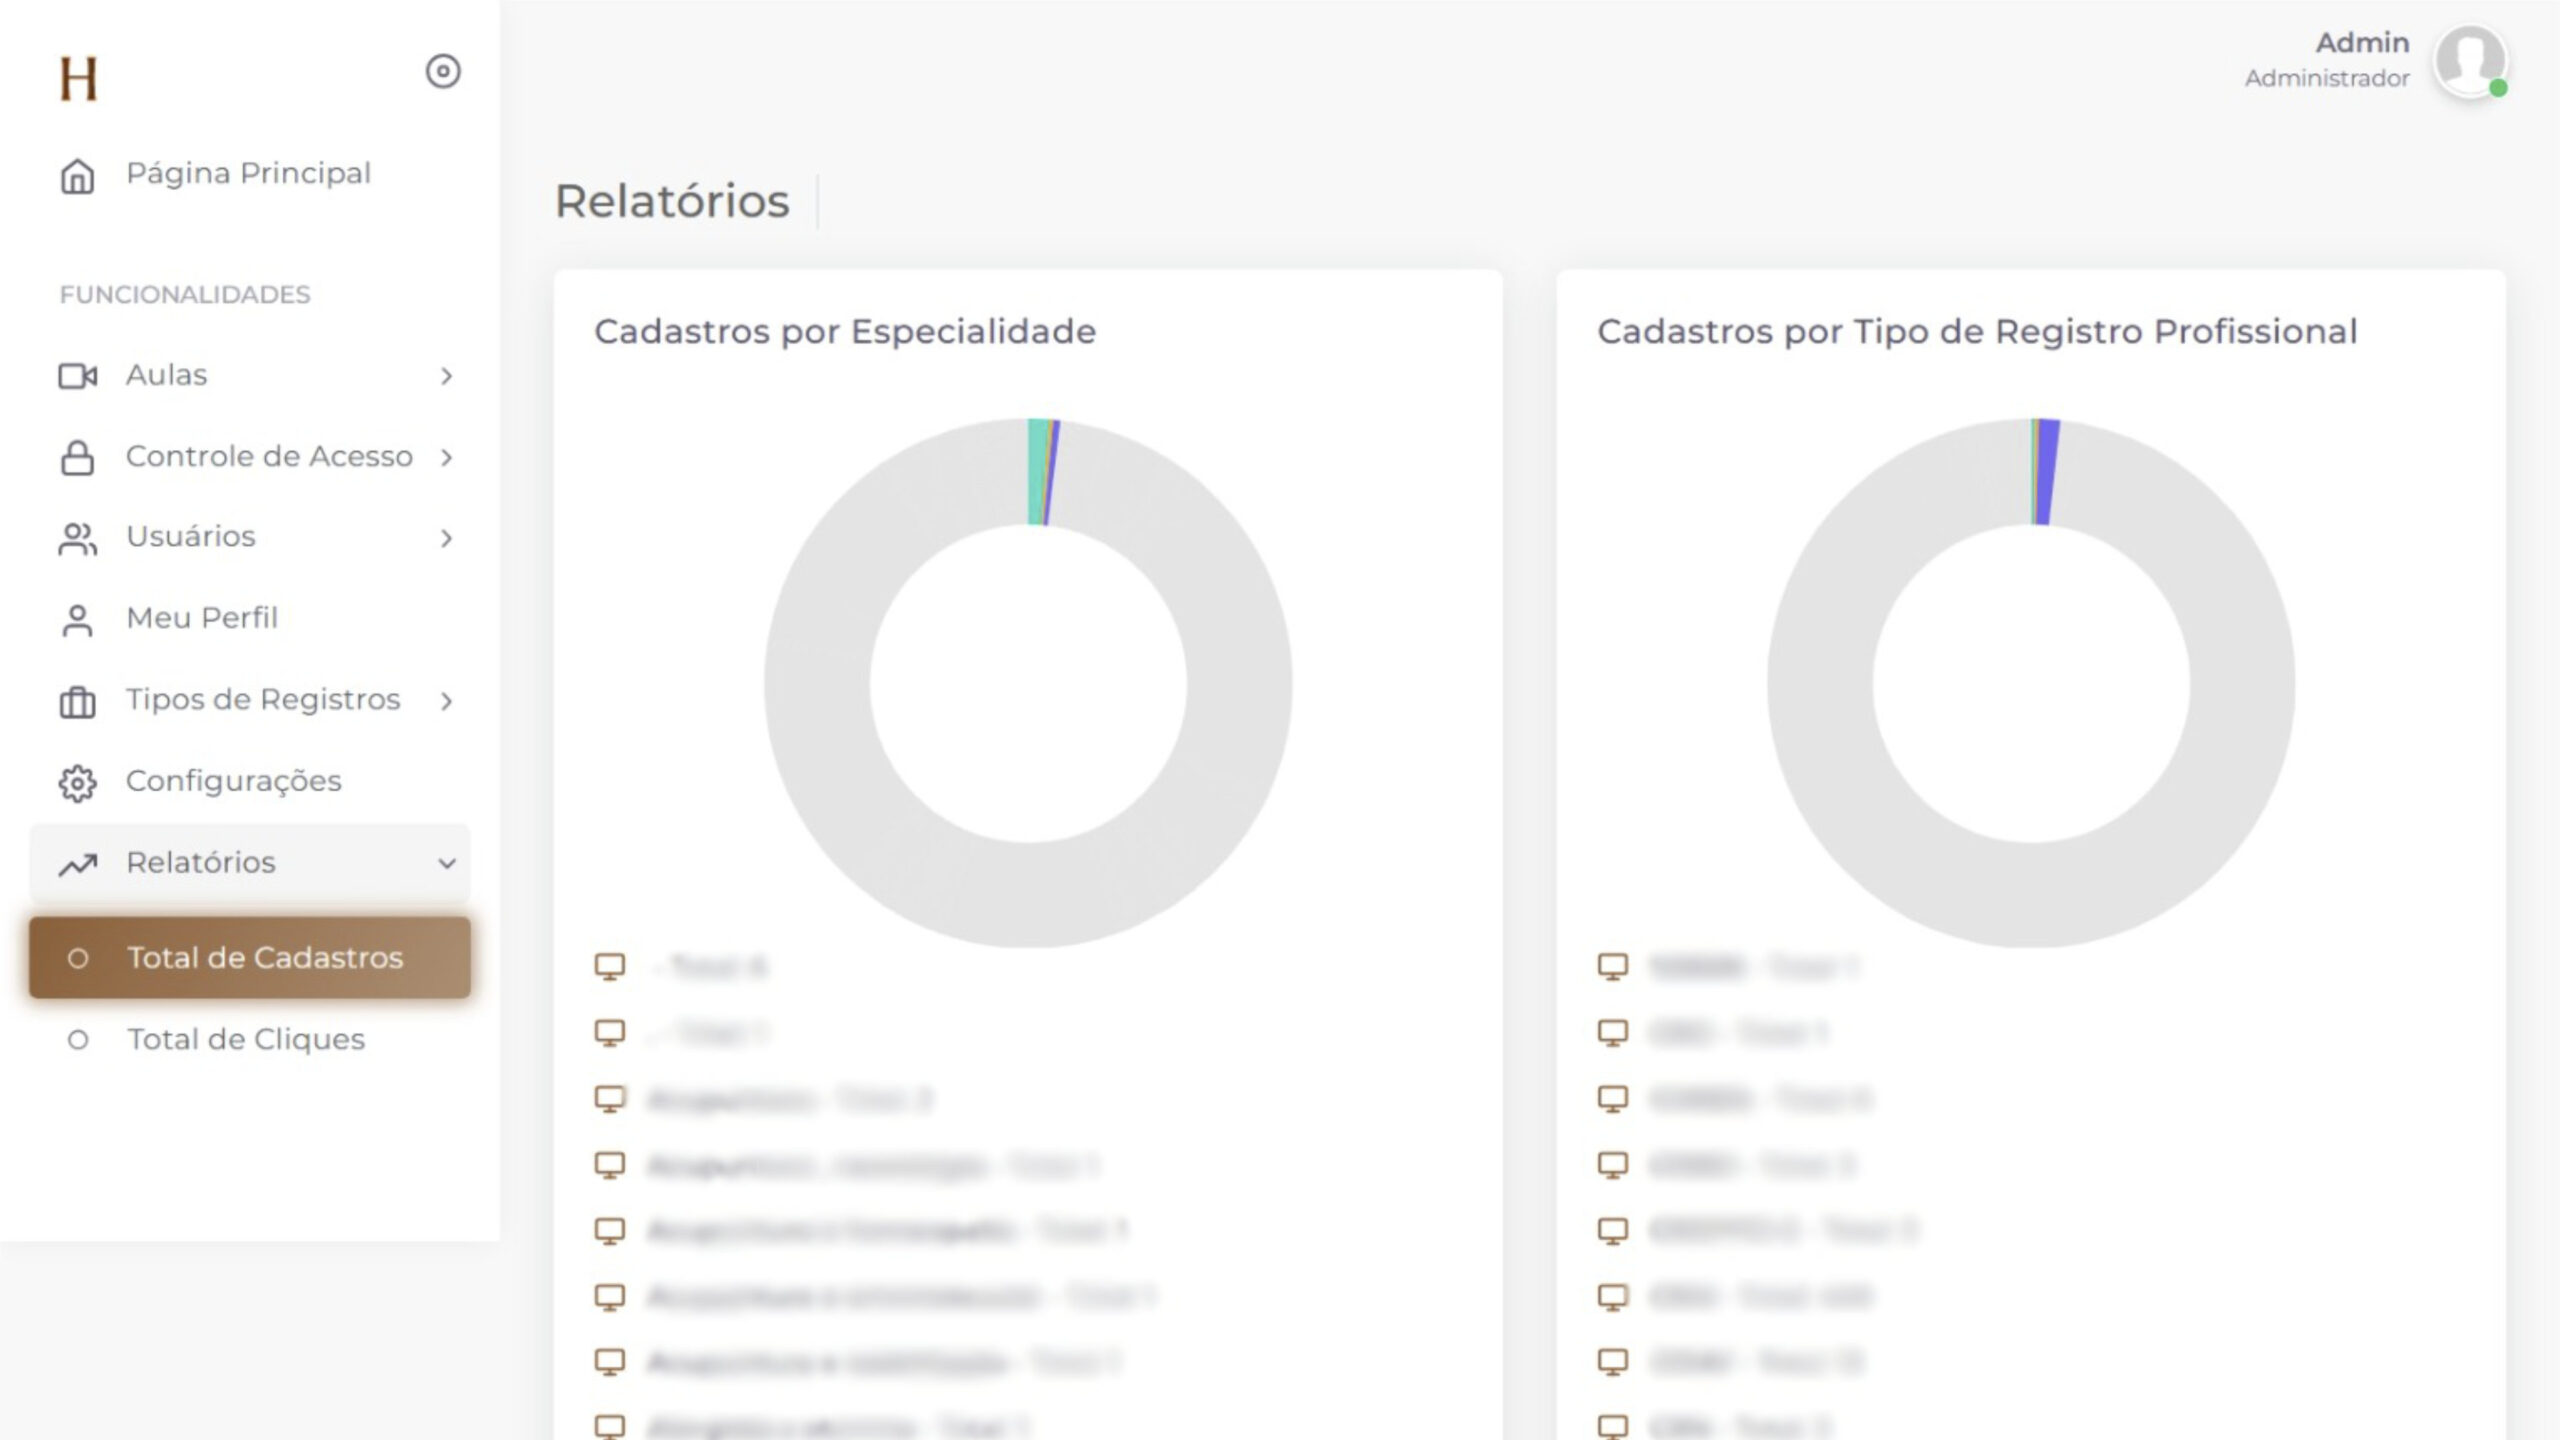Viewport: 2560px width, 1440px height.
Task: Click the Relatórios trend chart icon
Action: (77, 864)
